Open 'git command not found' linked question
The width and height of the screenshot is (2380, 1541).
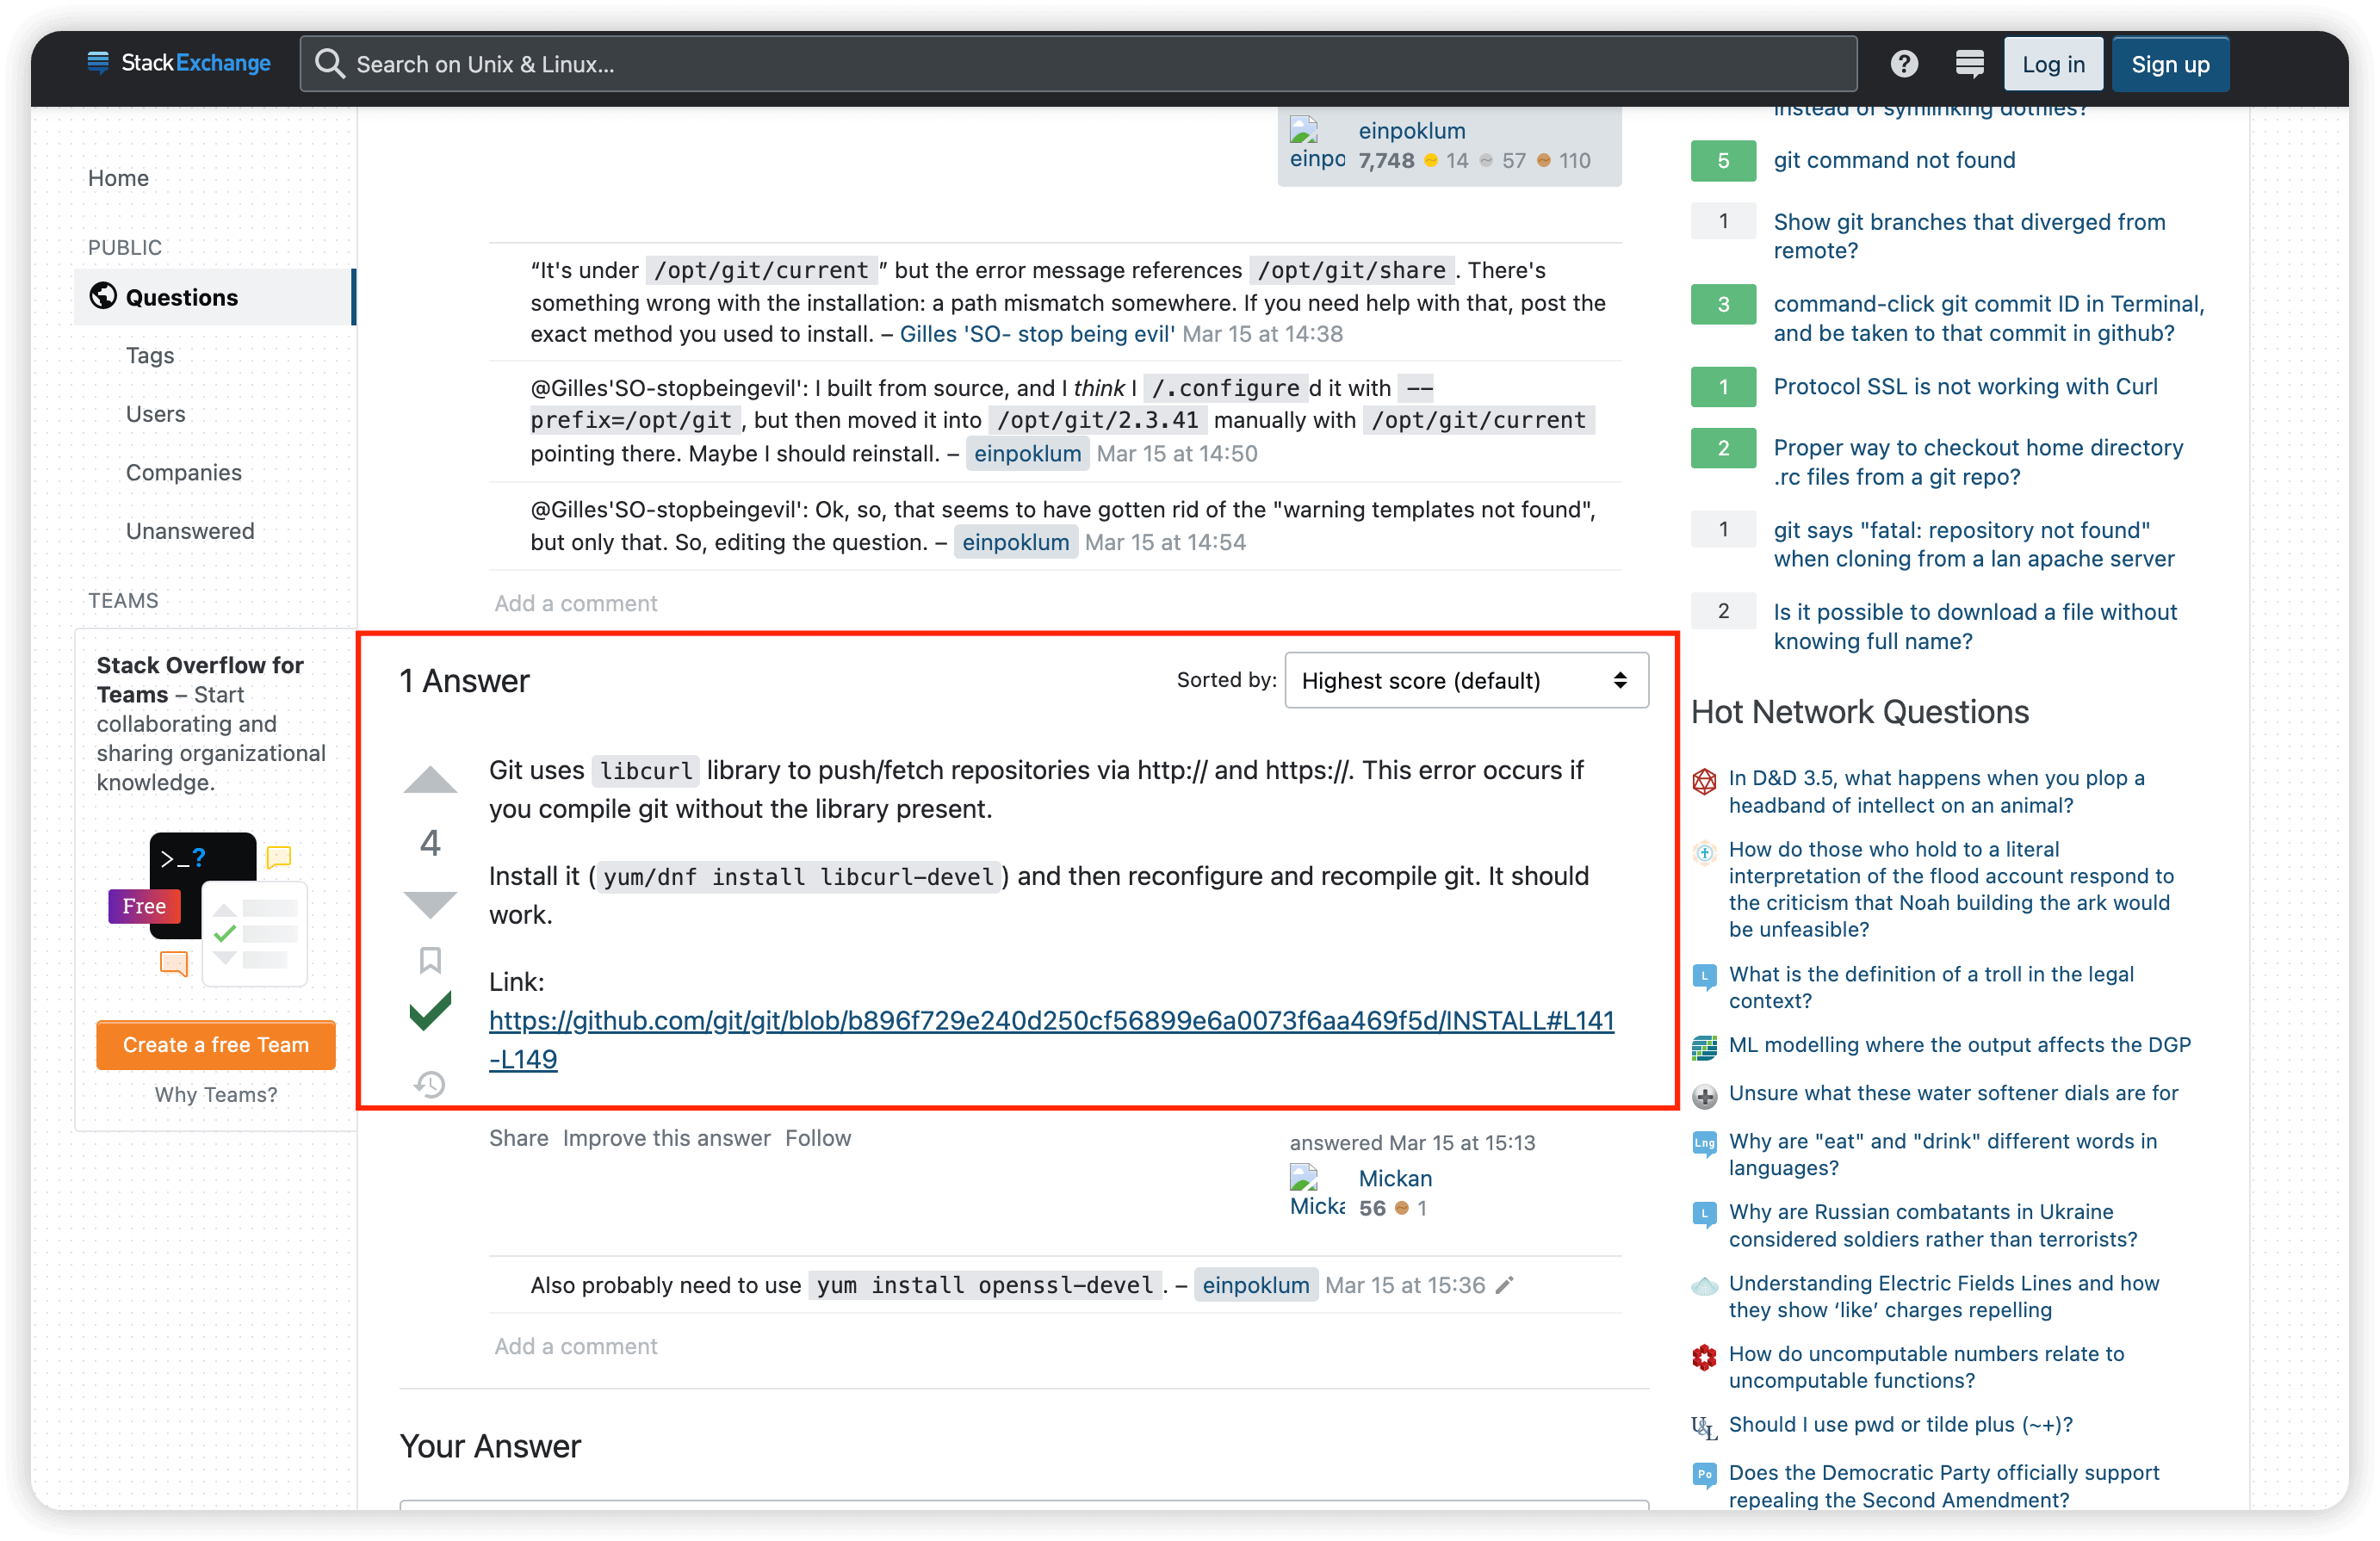pyautogui.click(x=1893, y=160)
